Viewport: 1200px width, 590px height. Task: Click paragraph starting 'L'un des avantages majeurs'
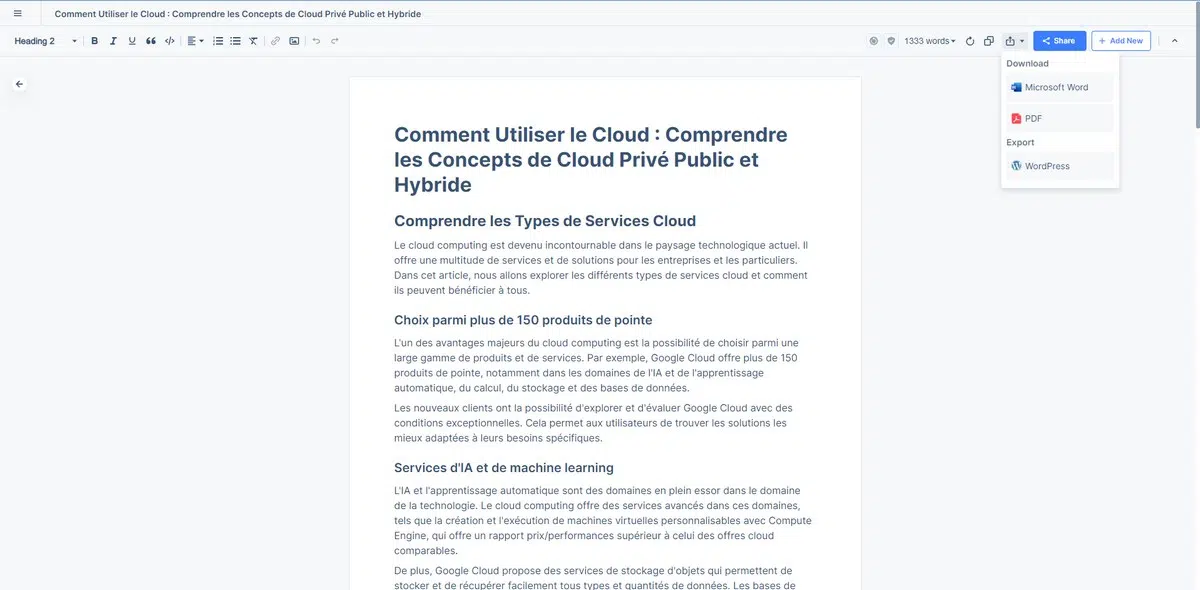pos(597,365)
